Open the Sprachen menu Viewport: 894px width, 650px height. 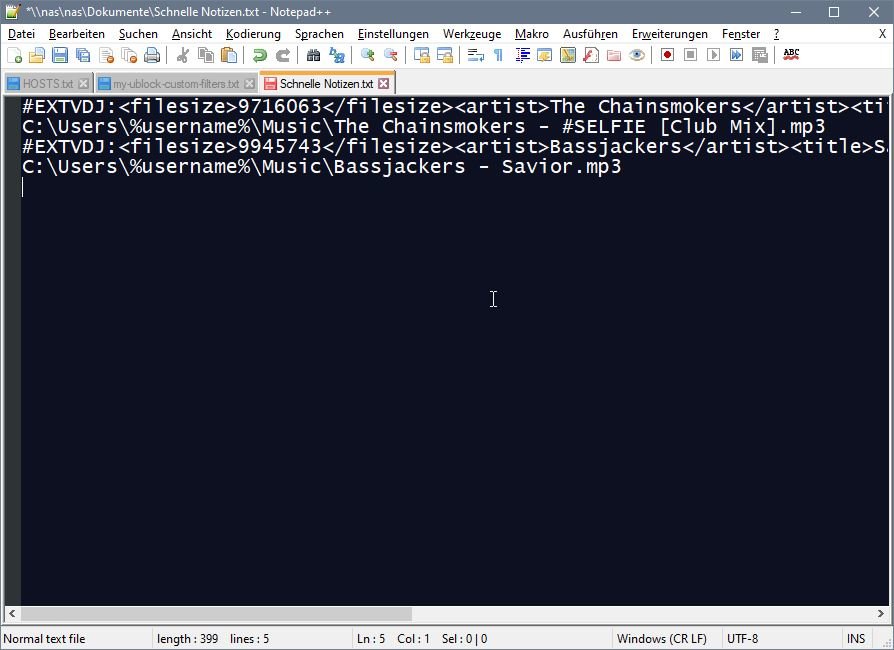(x=319, y=34)
